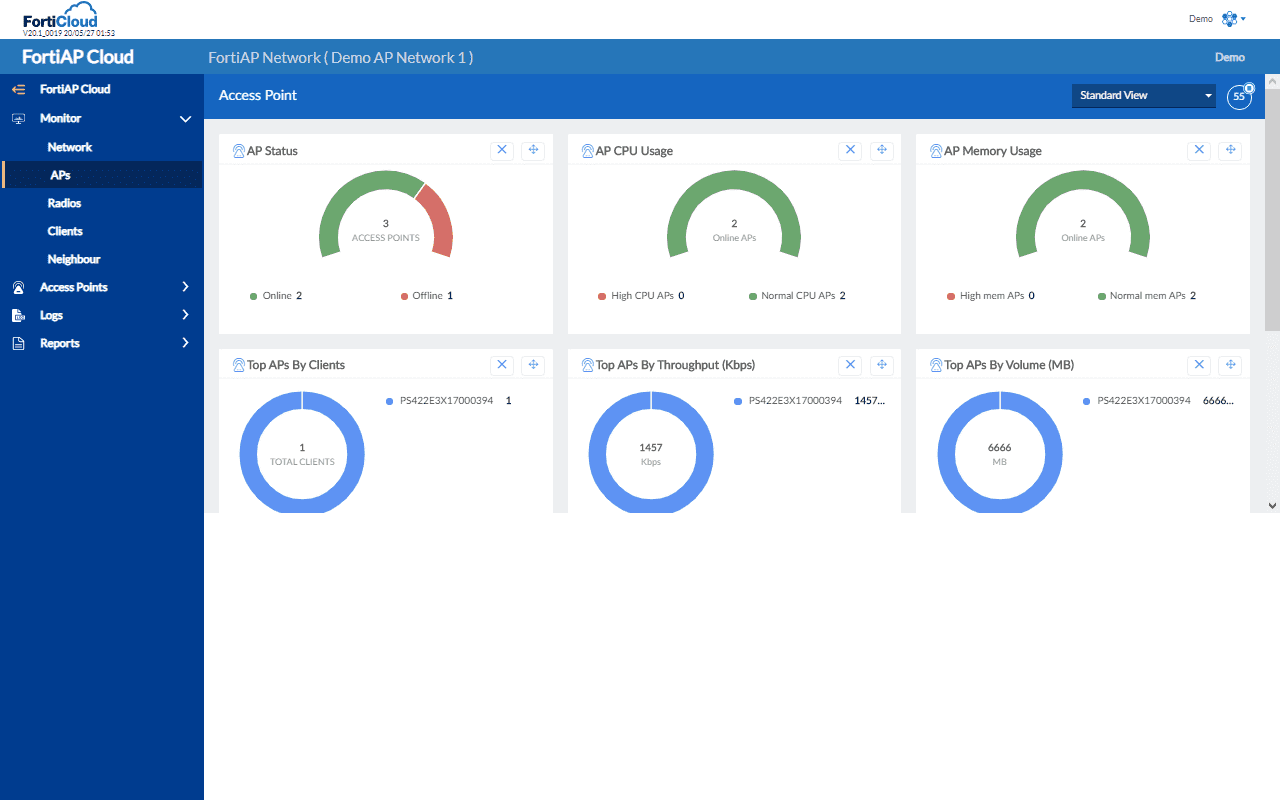Close the AP CPU Usage widget
1280x800 pixels.
tap(850, 150)
